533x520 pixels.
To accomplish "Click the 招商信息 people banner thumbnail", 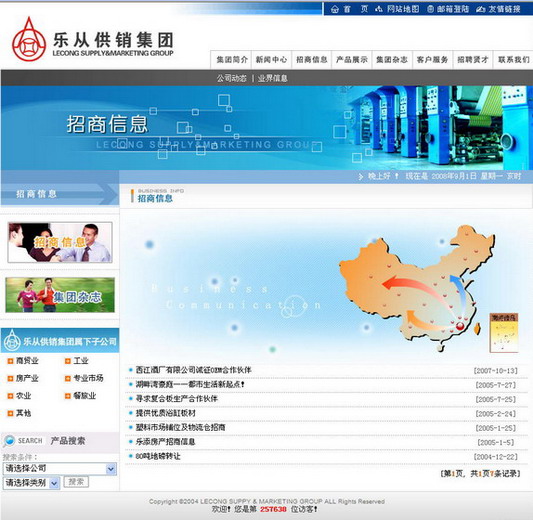I will pyautogui.click(x=60, y=242).
